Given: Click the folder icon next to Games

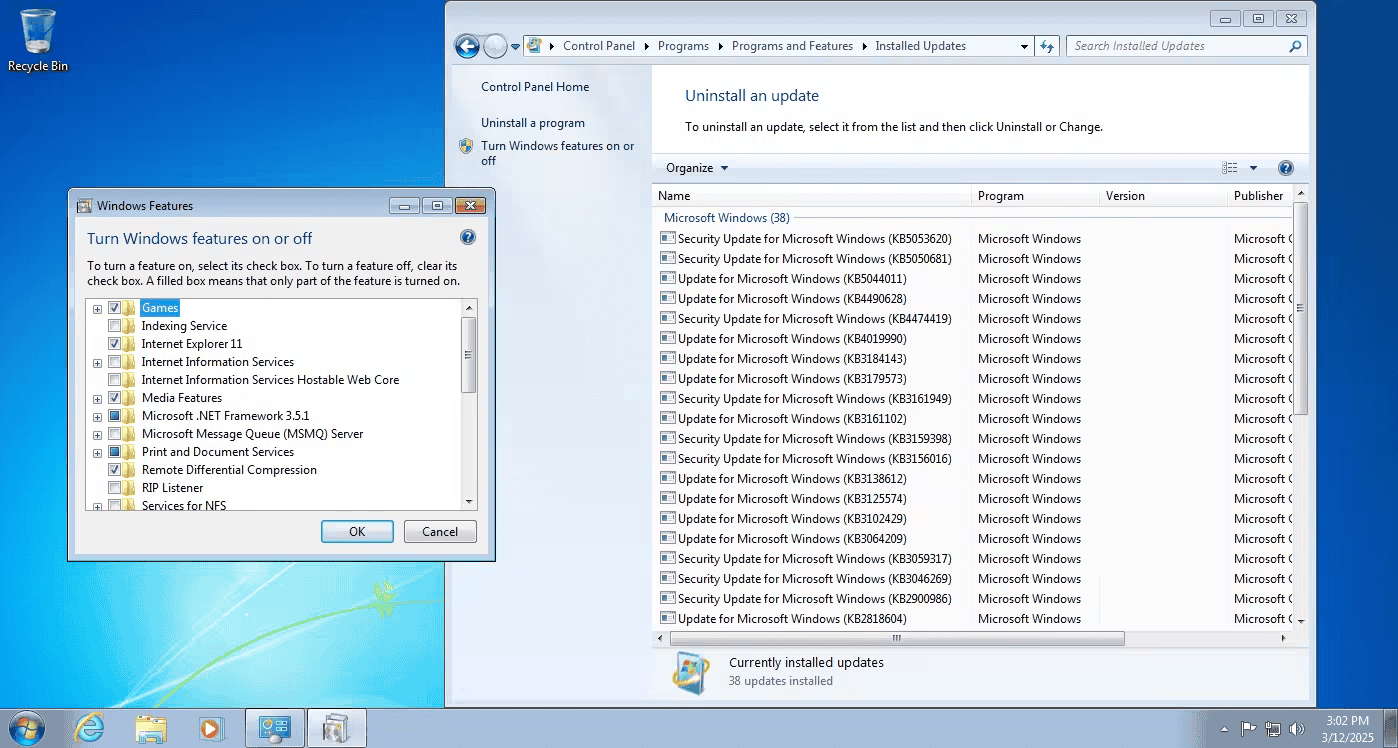Looking at the screenshot, I should (x=130, y=308).
